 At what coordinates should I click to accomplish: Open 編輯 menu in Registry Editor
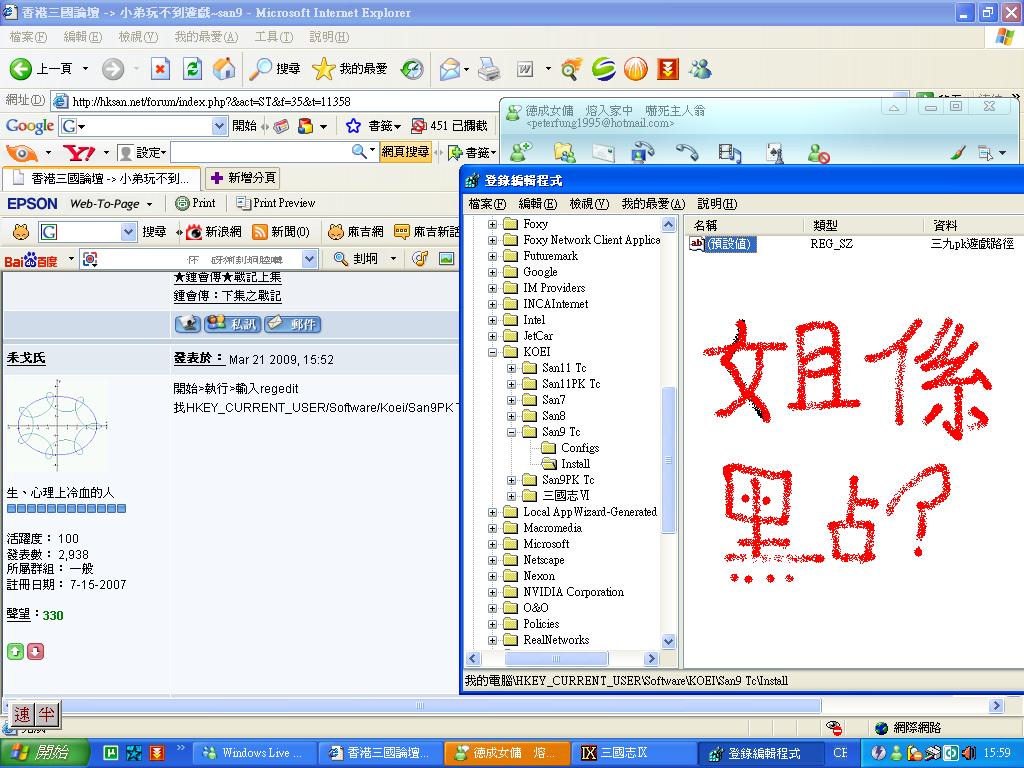coord(537,204)
